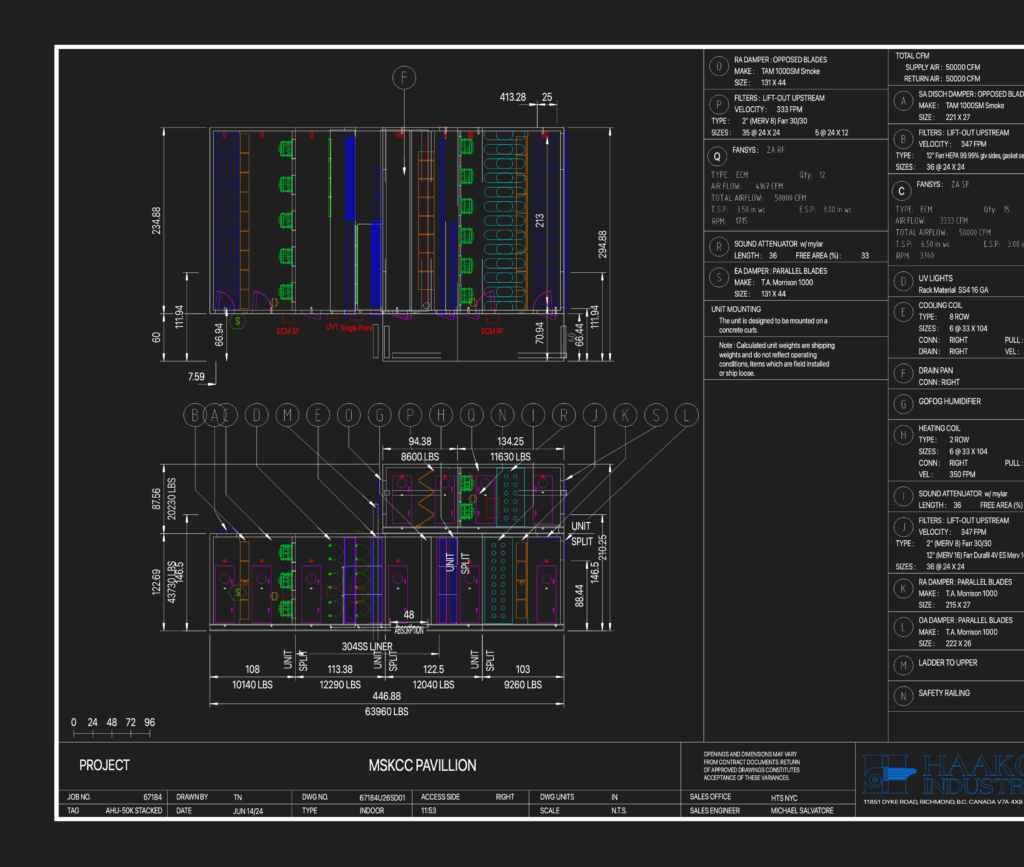Click legend bubble B beside HEPA filters
1024x867 pixels.
[903, 138]
